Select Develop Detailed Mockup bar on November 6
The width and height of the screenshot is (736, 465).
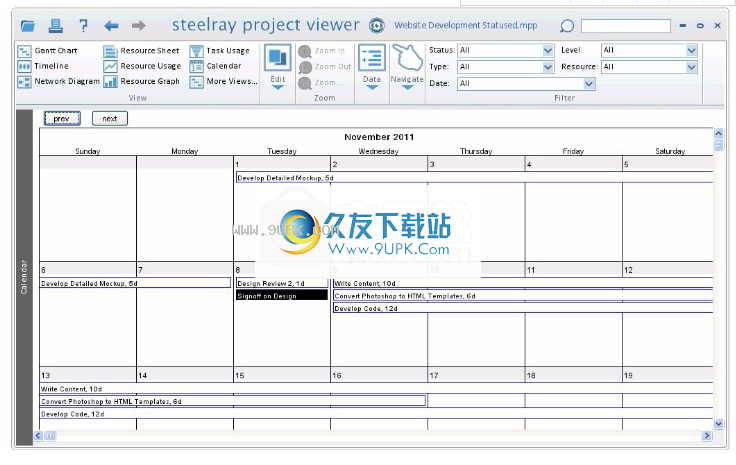pos(135,283)
